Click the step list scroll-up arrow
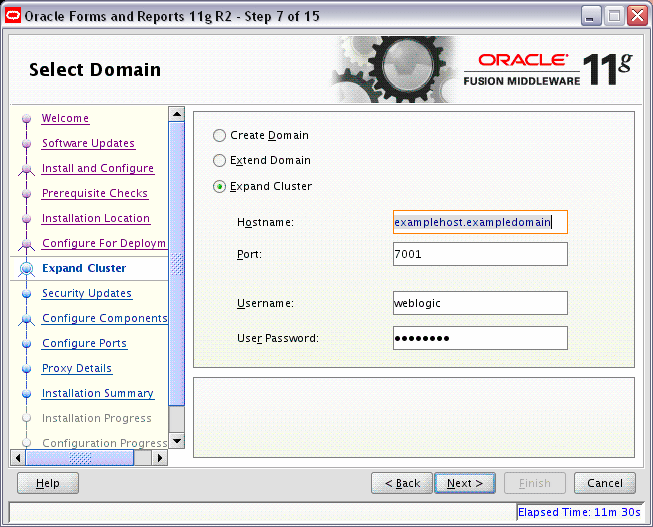 pyautogui.click(x=177, y=114)
